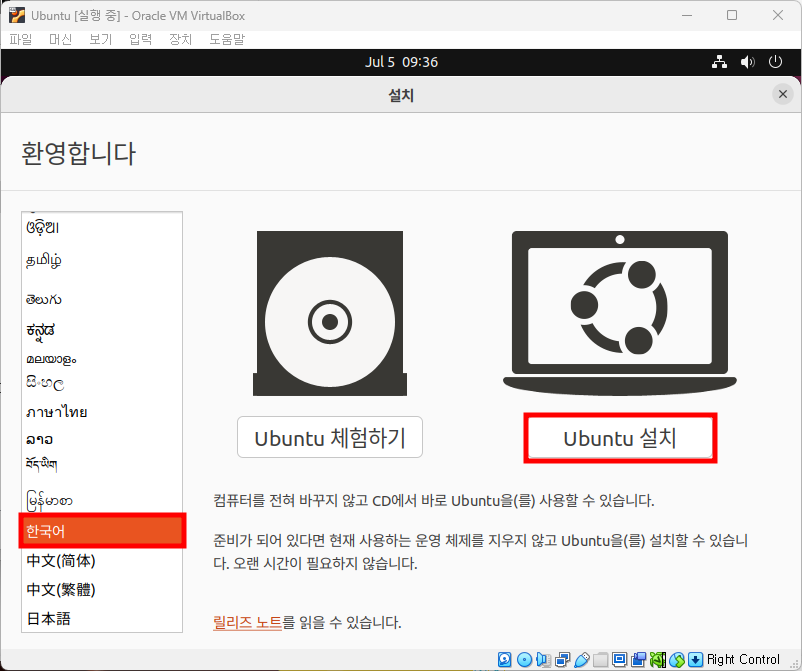Screen dimensions: 802x671
Task: Select 中文(繁體) in the language list
Action: pyautogui.click(x=102, y=589)
